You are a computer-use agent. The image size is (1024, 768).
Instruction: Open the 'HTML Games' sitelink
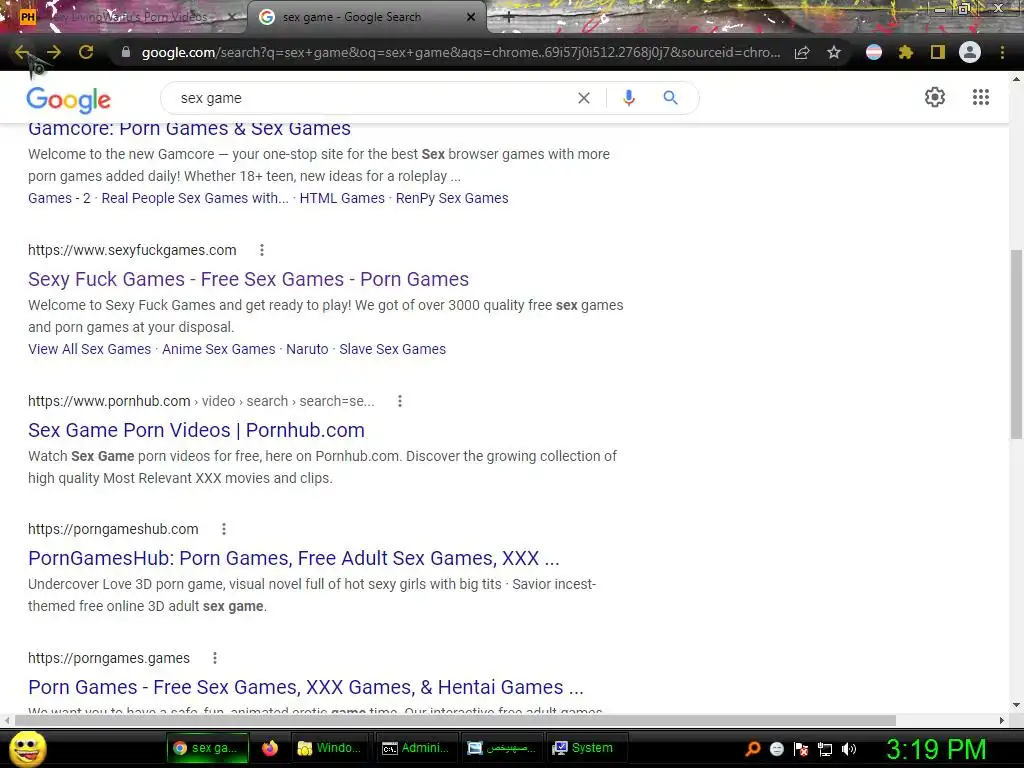tap(342, 198)
